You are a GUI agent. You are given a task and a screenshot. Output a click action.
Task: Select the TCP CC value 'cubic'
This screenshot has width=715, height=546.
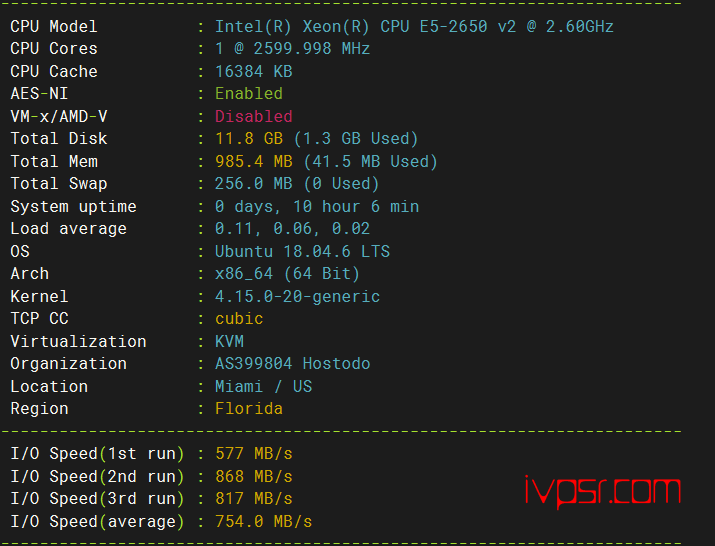[x=239, y=318]
